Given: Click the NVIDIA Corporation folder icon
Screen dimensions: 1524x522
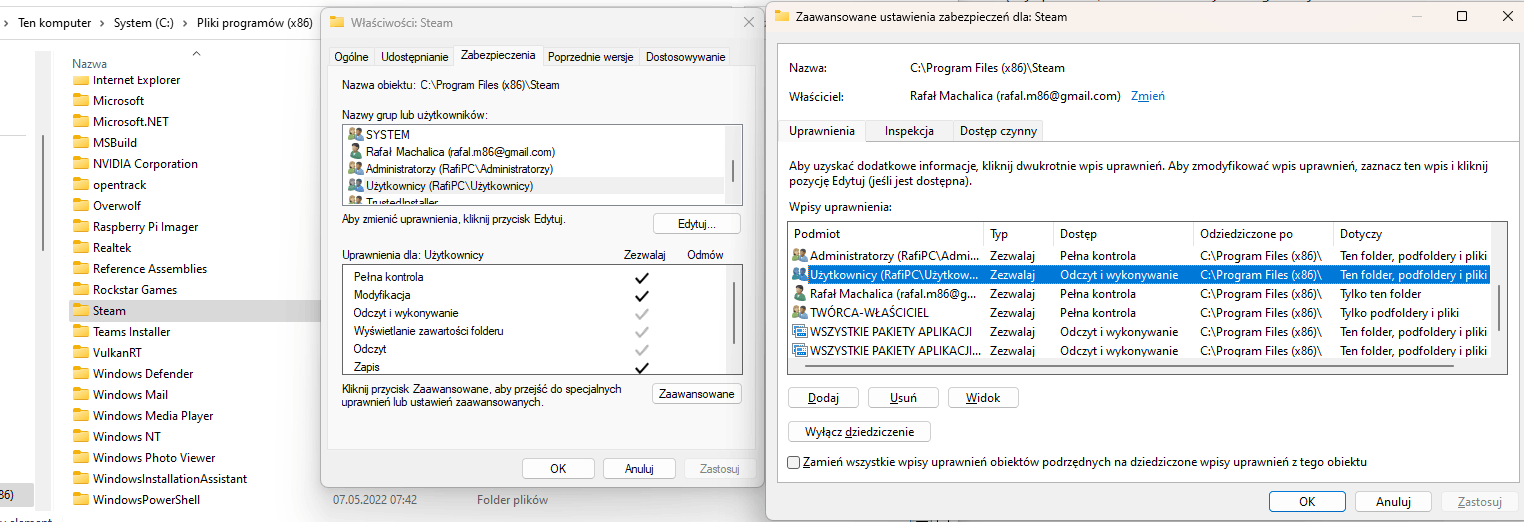Looking at the screenshot, I should coord(81,164).
